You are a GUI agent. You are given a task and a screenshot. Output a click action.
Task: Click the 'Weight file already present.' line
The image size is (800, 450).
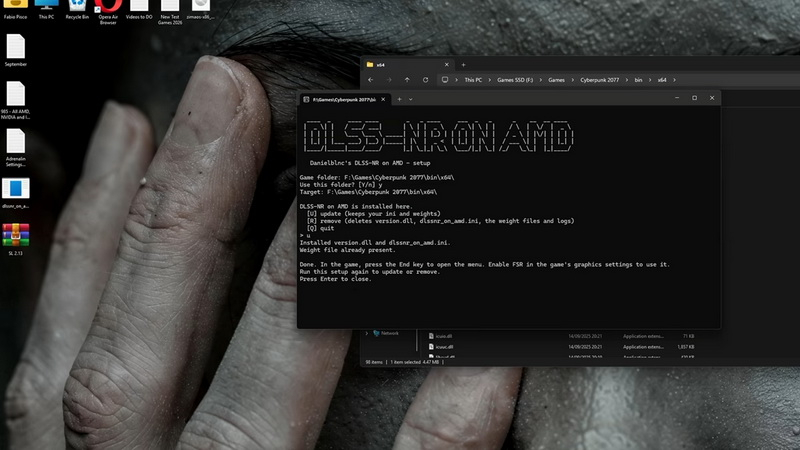(x=347, y=250)
